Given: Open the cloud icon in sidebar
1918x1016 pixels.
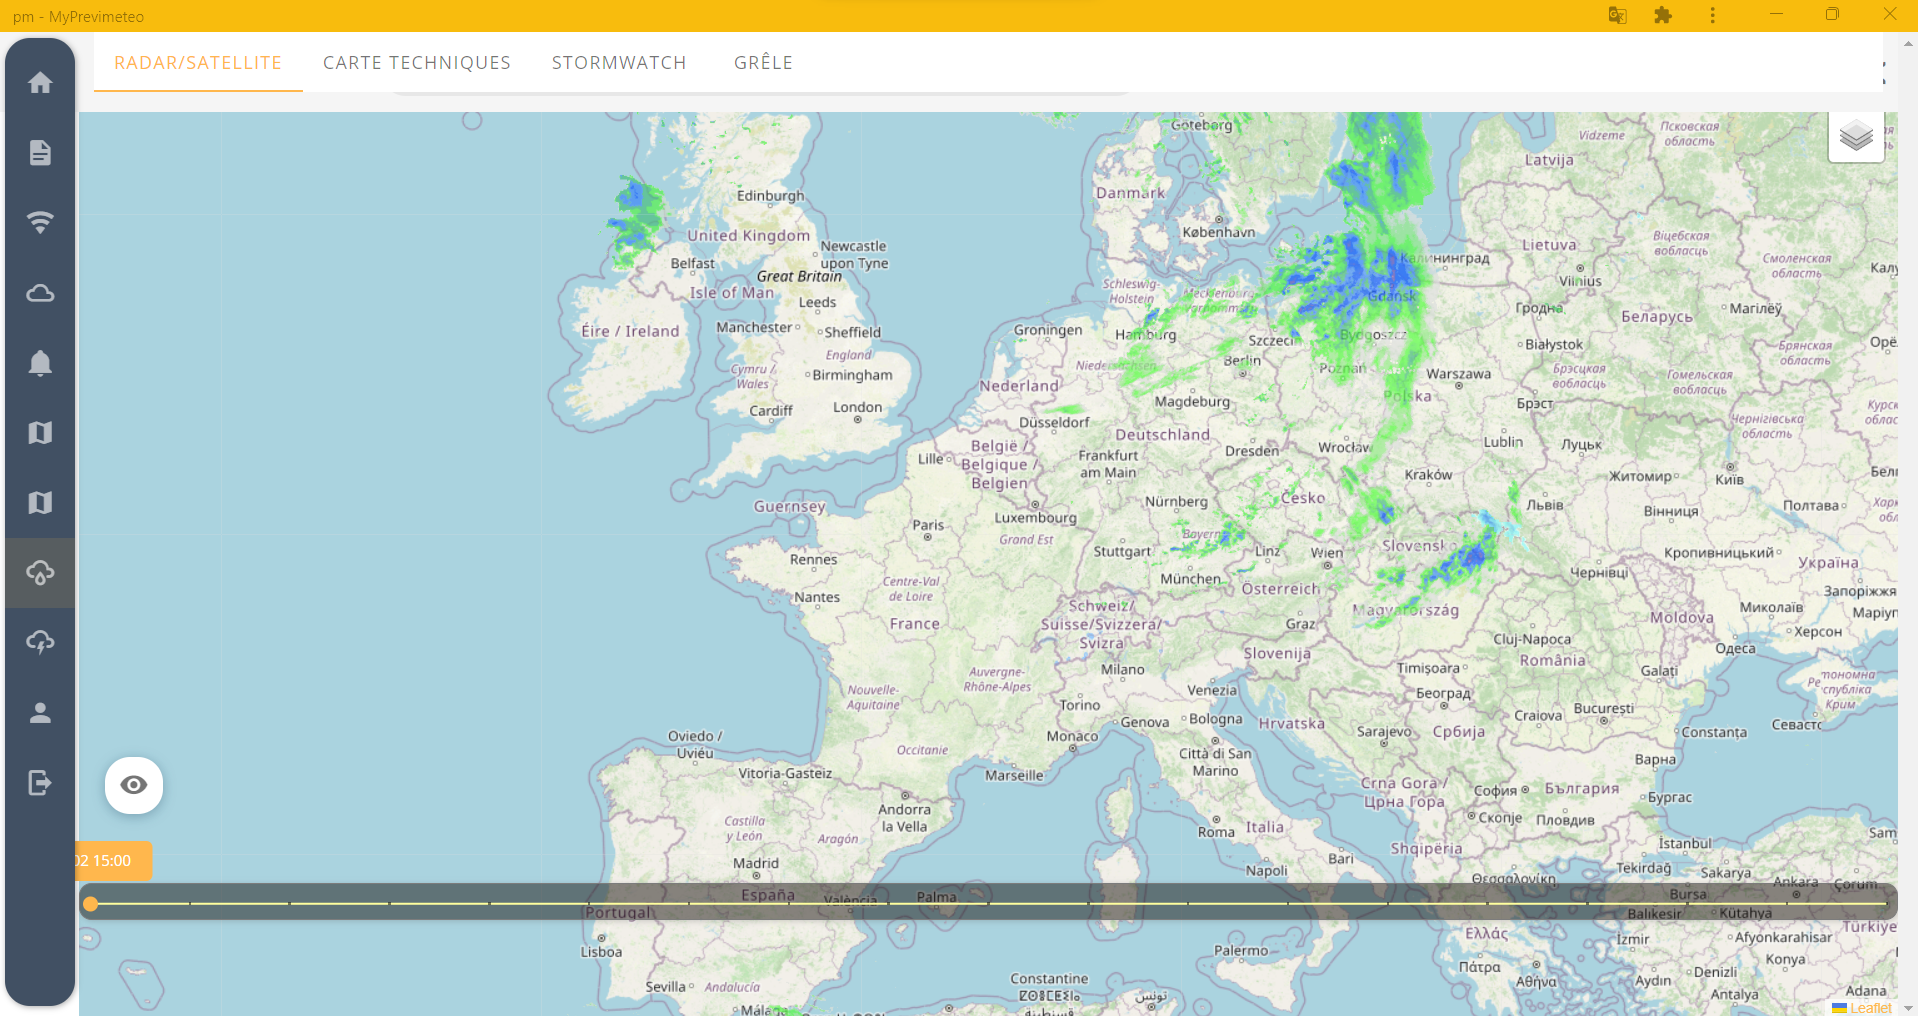Looking at the screenshot, I should point(40,293).
